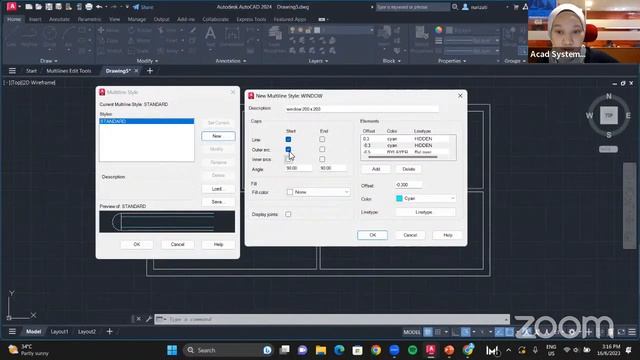Select the Rotate tool in Modify panel

pyautogui.click(x=140, y=31)
